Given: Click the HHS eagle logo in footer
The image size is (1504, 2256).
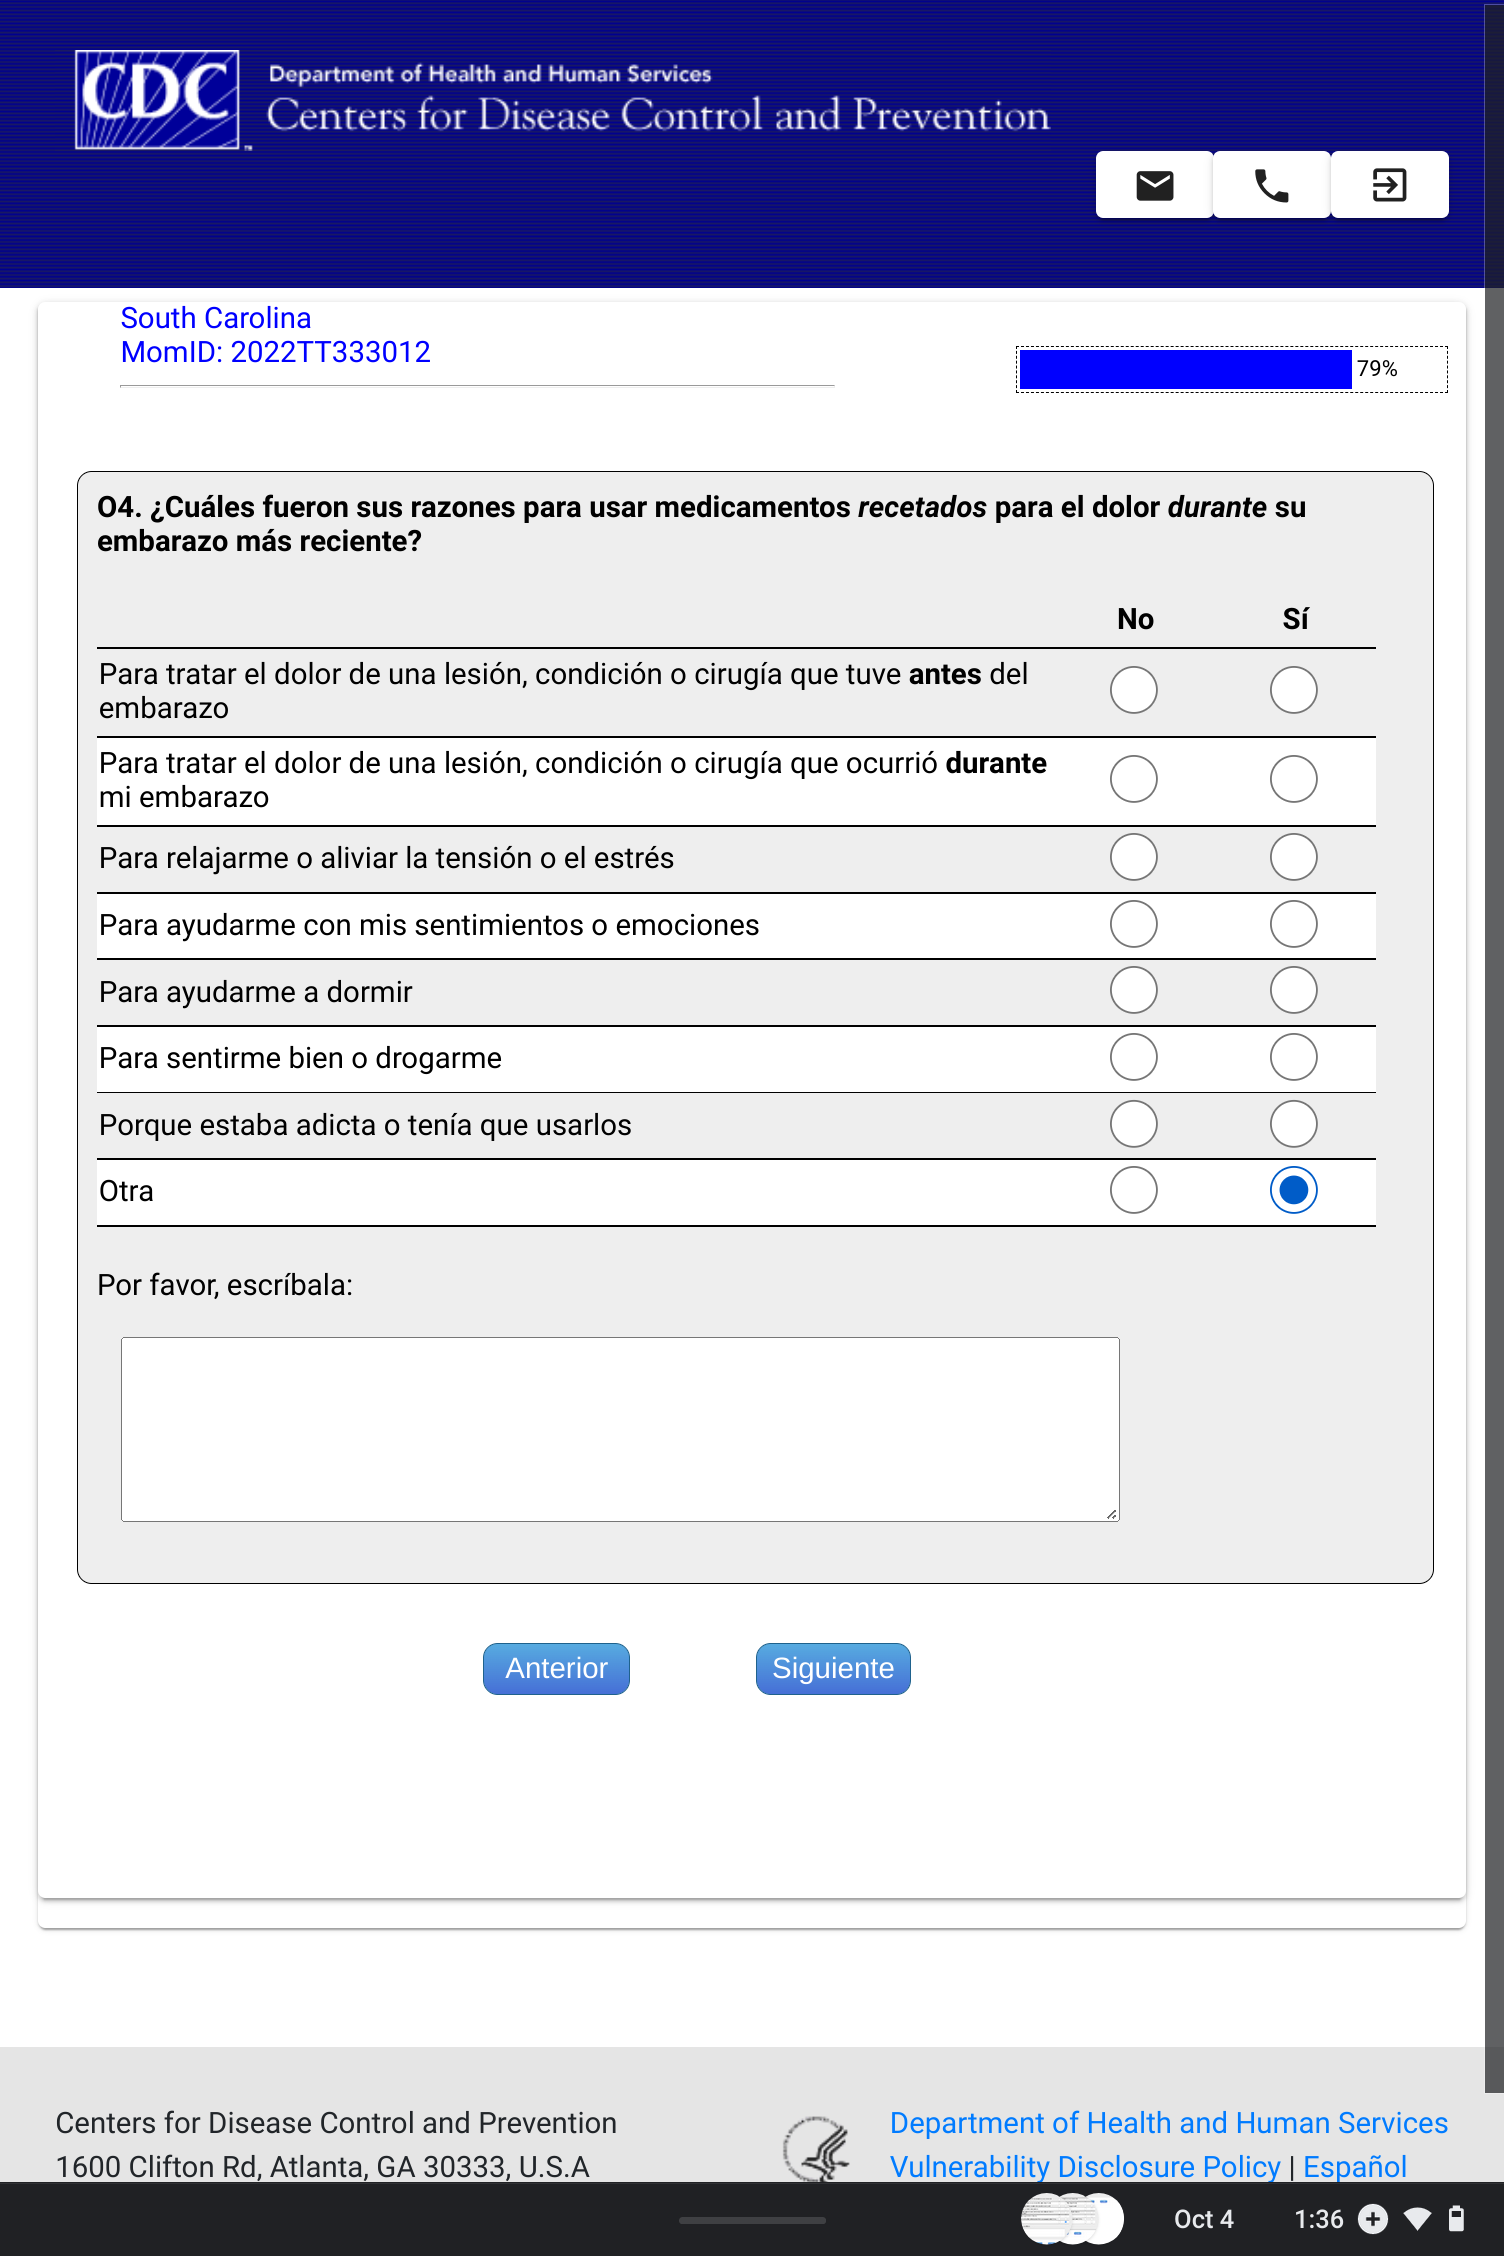Looking at the screenshot, I should [817, 2148].
